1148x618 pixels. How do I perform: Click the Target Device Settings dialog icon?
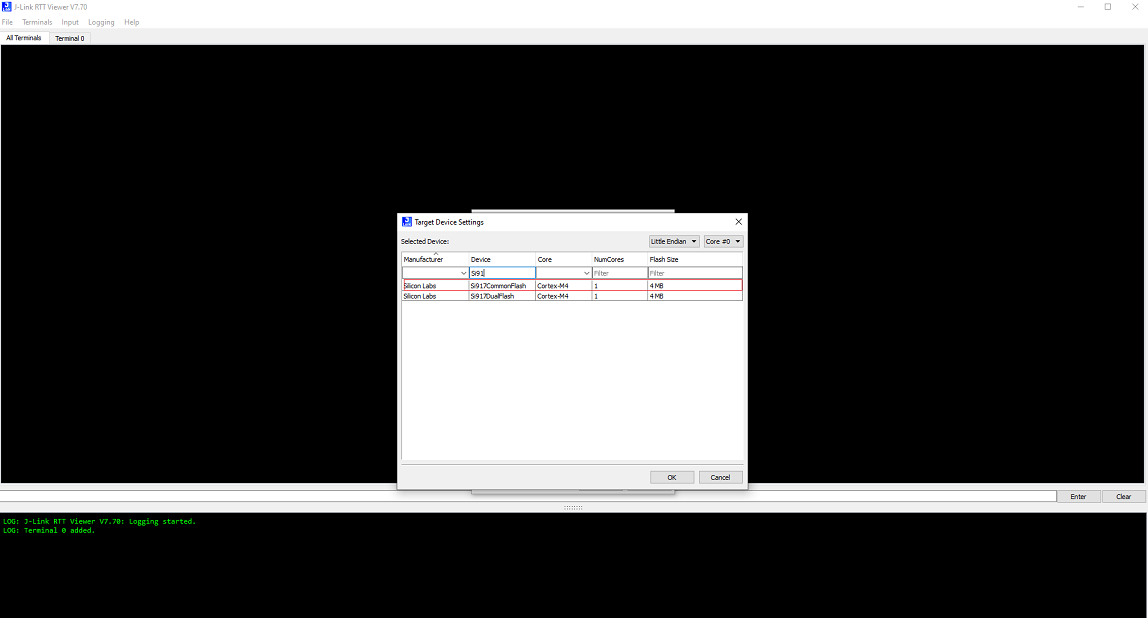click(x=406, y=222)
